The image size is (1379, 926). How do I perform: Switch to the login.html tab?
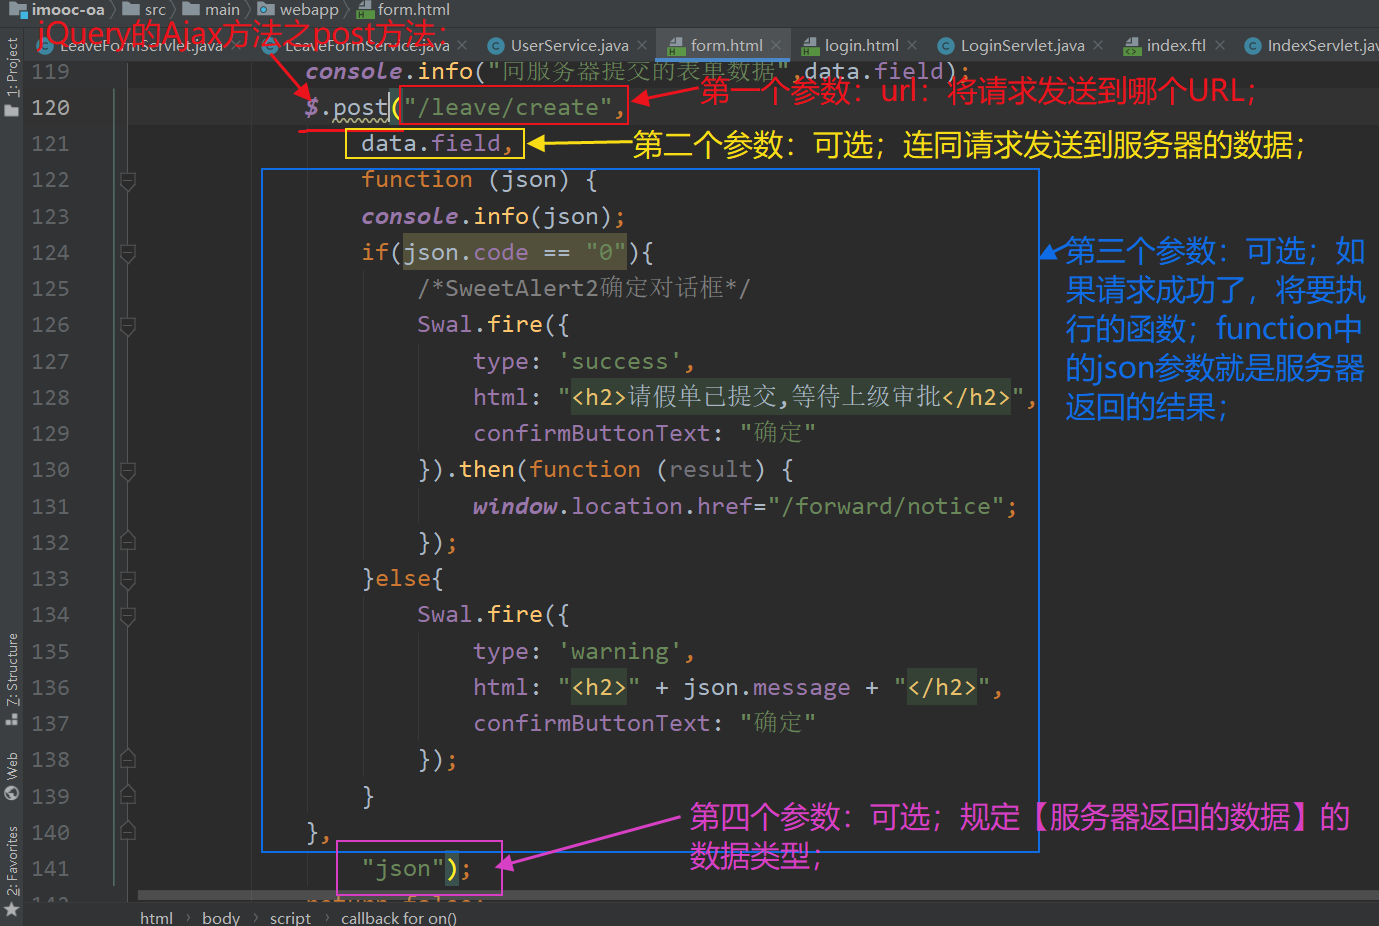(862, 44)
